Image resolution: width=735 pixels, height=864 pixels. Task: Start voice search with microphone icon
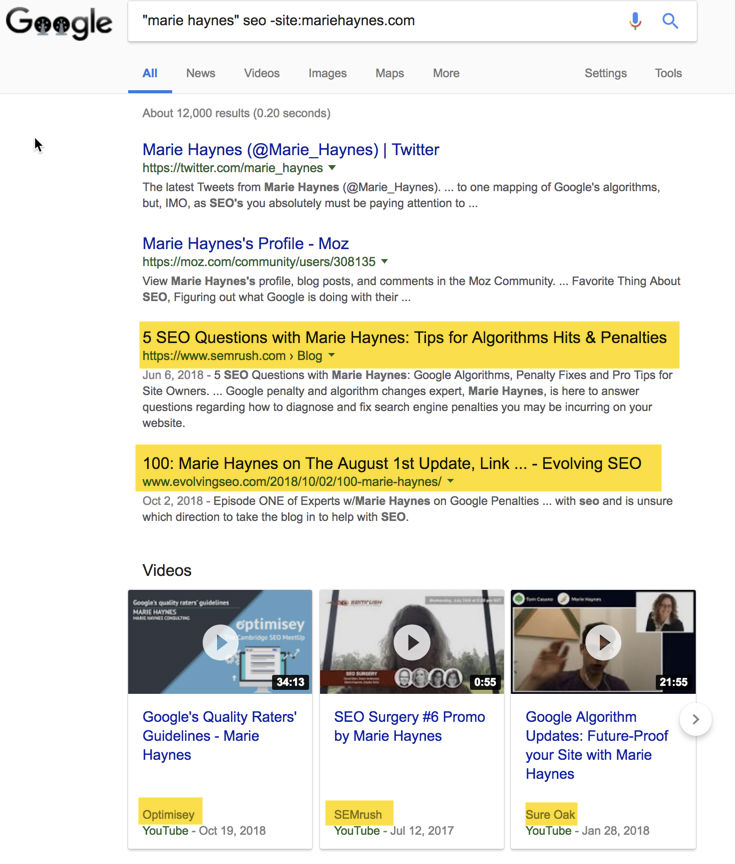pos(635,21)
